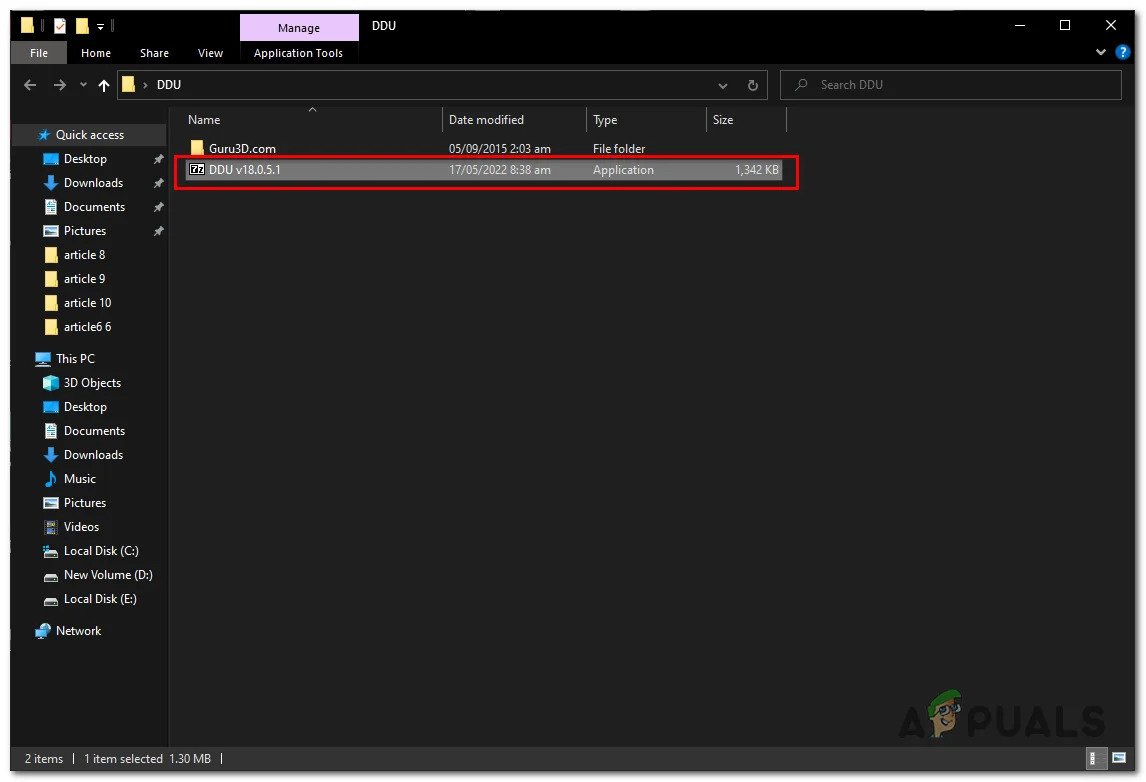Click the 17/05/2022 8:38 am date cell
This screenshot has width=1146, height=782.
pos(500,170)
